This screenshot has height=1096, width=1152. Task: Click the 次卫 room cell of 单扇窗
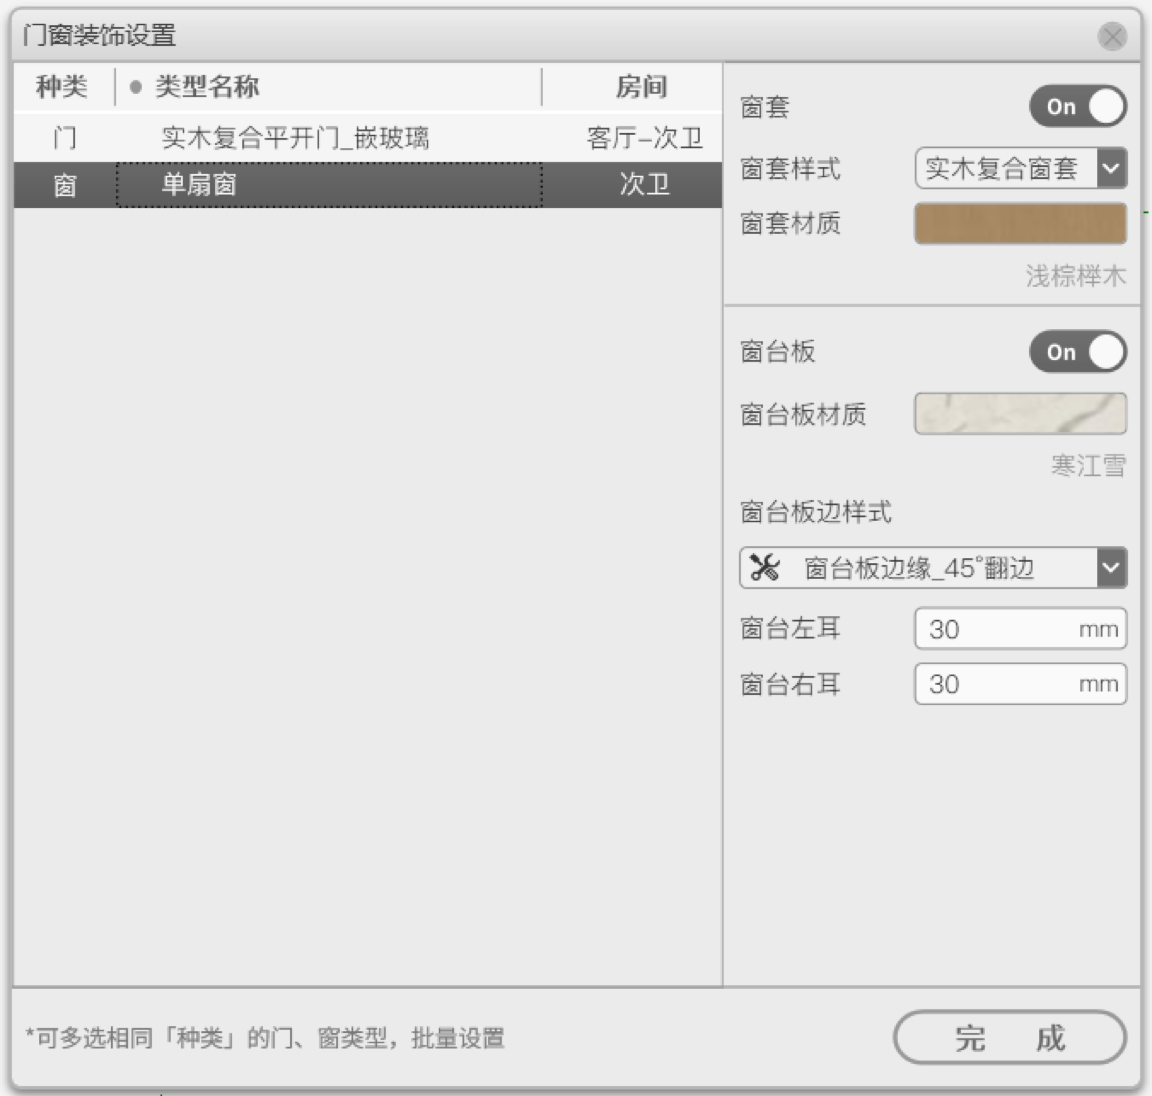(644, 184)
